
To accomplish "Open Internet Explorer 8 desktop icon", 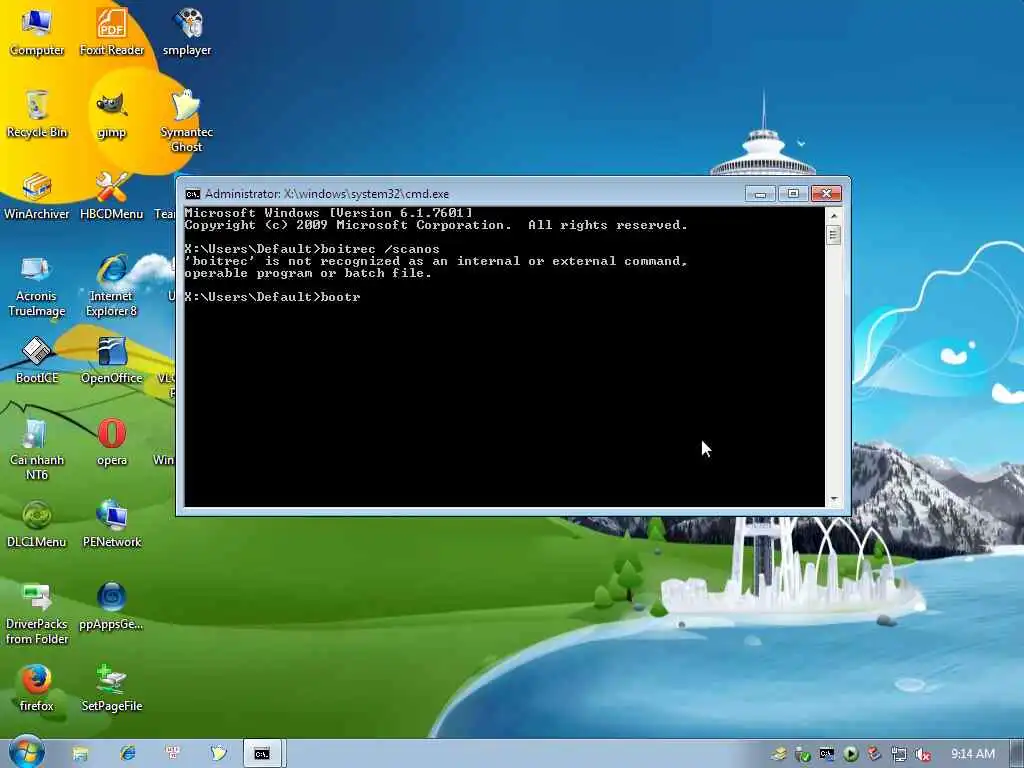I will pos(112,285).
